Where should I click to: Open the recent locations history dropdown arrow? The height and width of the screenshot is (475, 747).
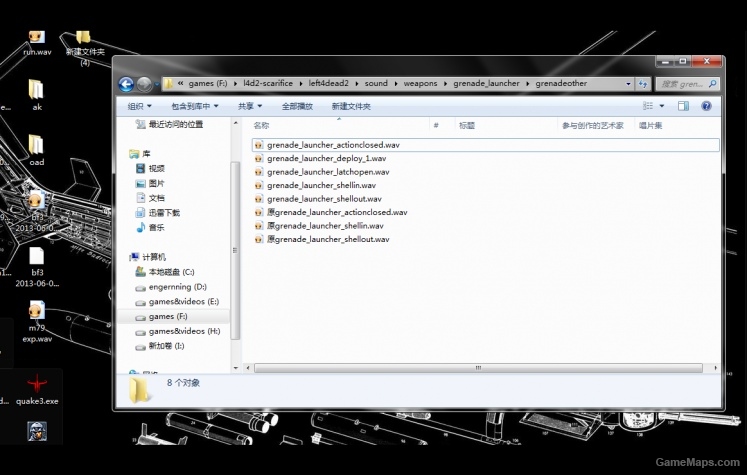(157, 85)
